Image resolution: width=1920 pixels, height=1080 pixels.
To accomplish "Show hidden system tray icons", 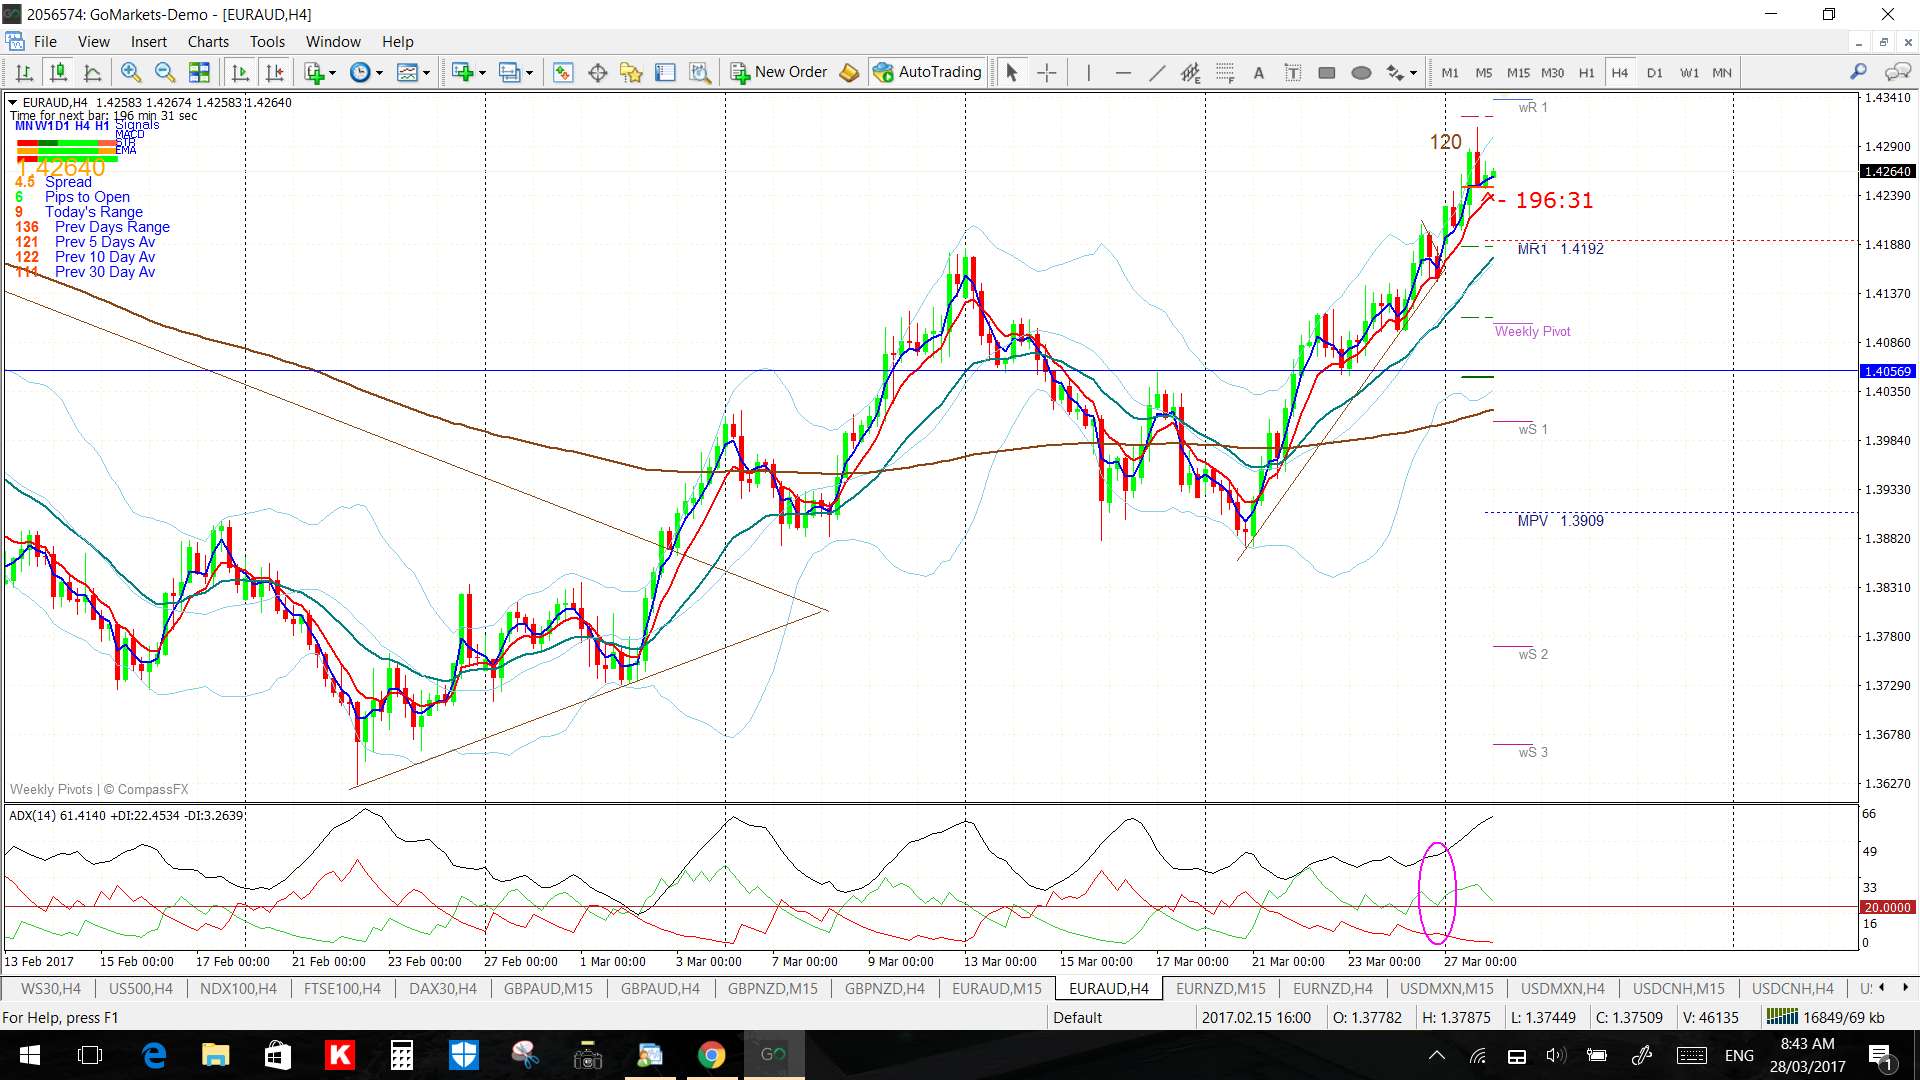I will tap(1436, 1055).
